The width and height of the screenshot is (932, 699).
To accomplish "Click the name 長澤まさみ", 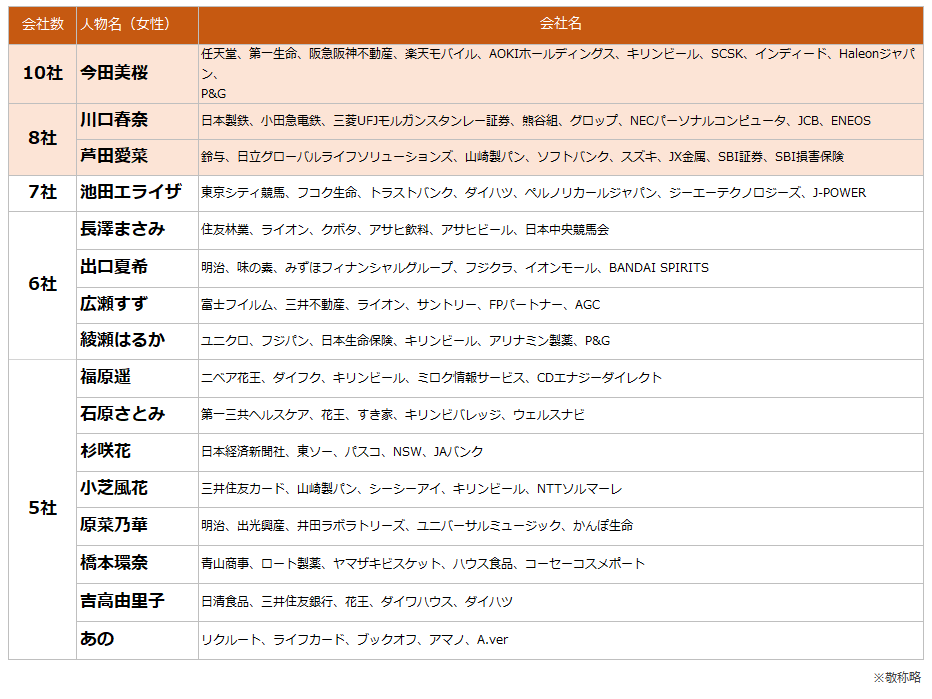I will point(123,229).
